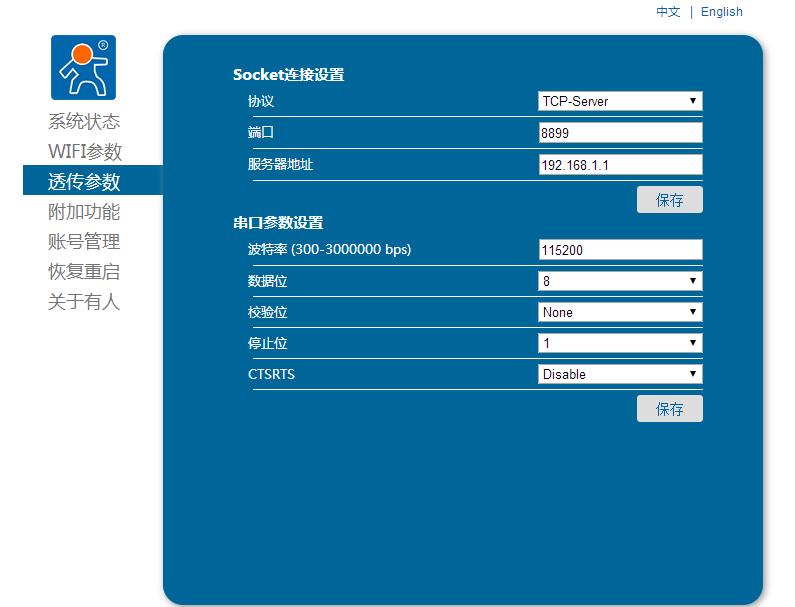Go to the WIFI参数 page

tap(85, 152)
